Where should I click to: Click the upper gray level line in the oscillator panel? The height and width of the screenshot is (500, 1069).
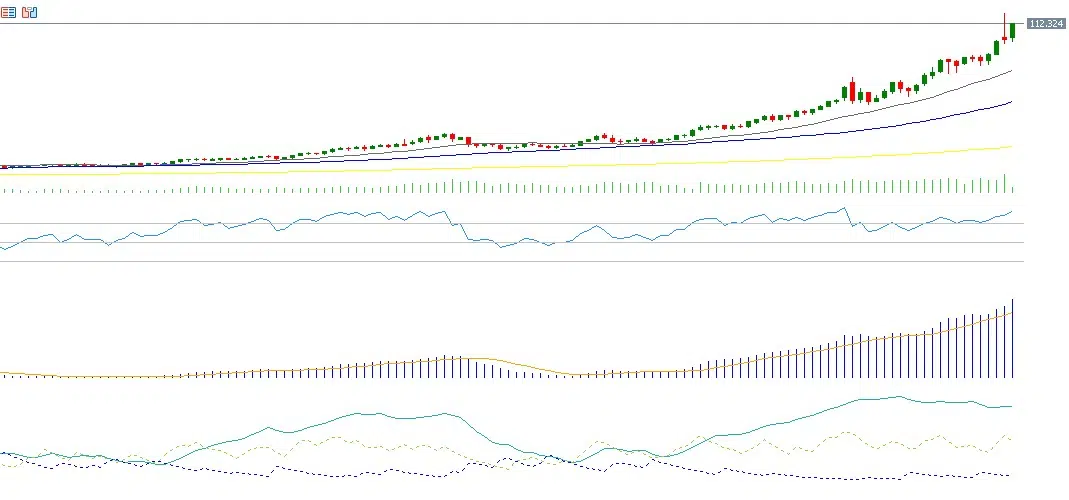500,223
